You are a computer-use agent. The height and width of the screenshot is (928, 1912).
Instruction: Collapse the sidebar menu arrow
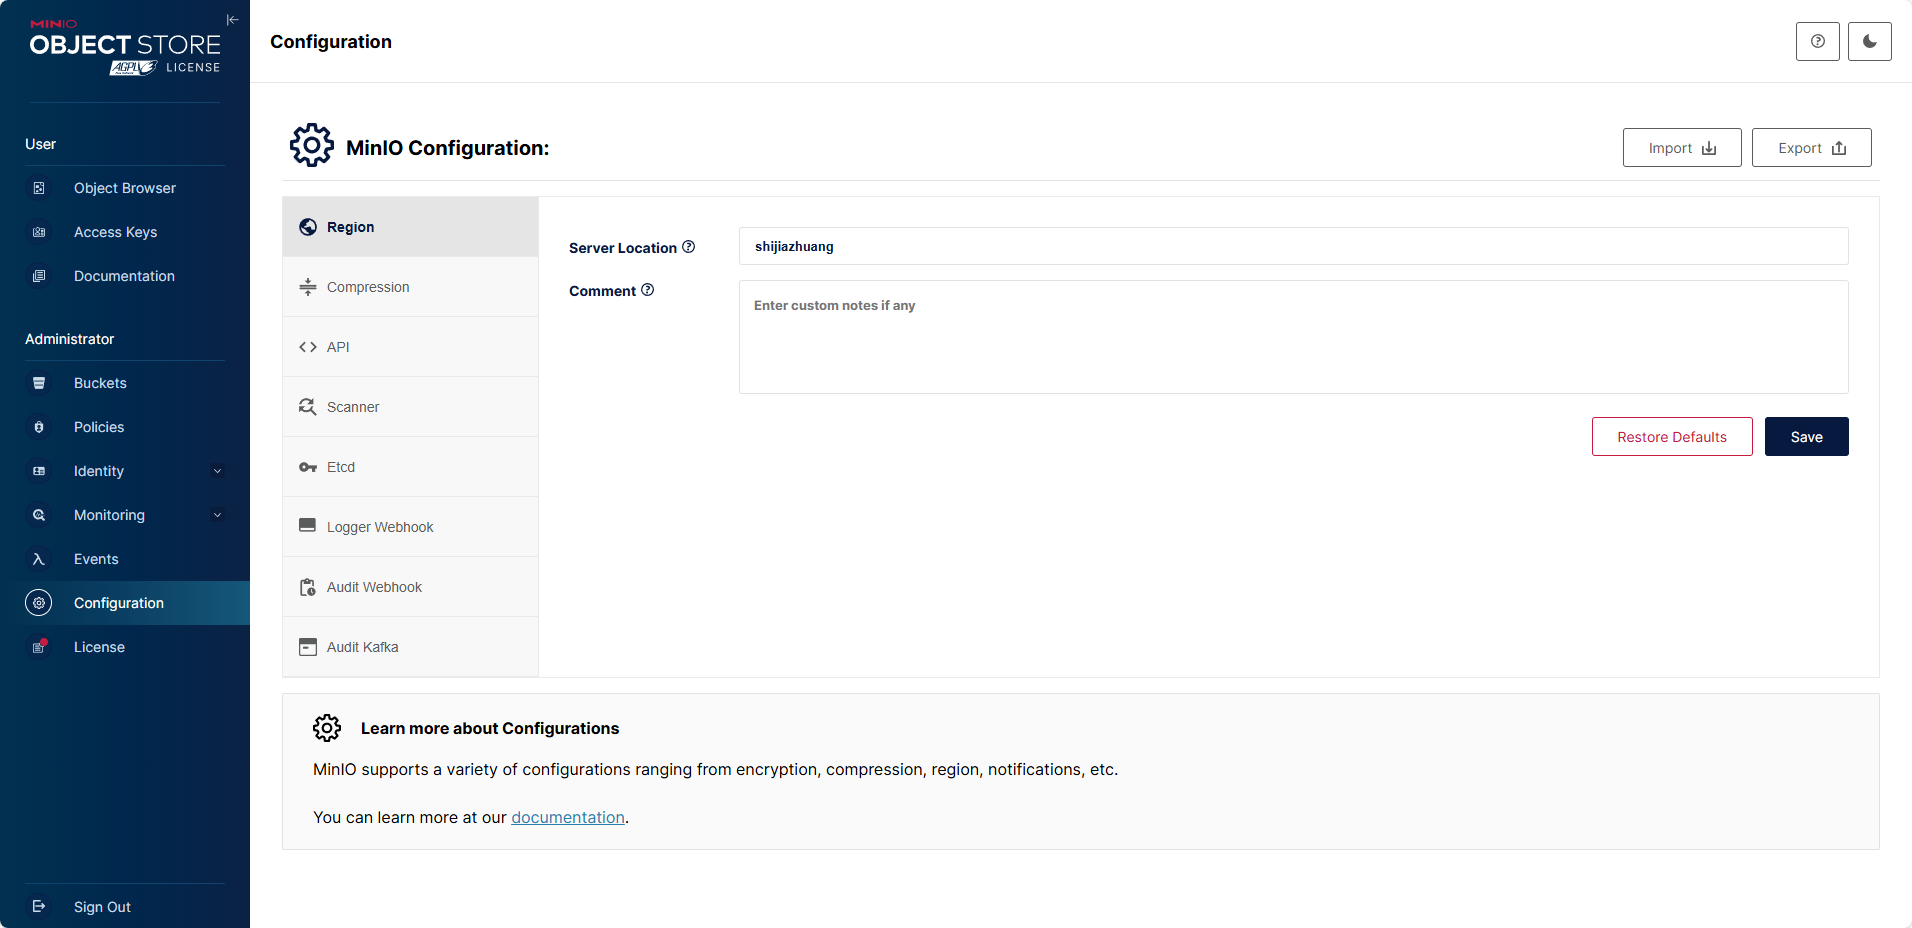(x=232, y=20)
